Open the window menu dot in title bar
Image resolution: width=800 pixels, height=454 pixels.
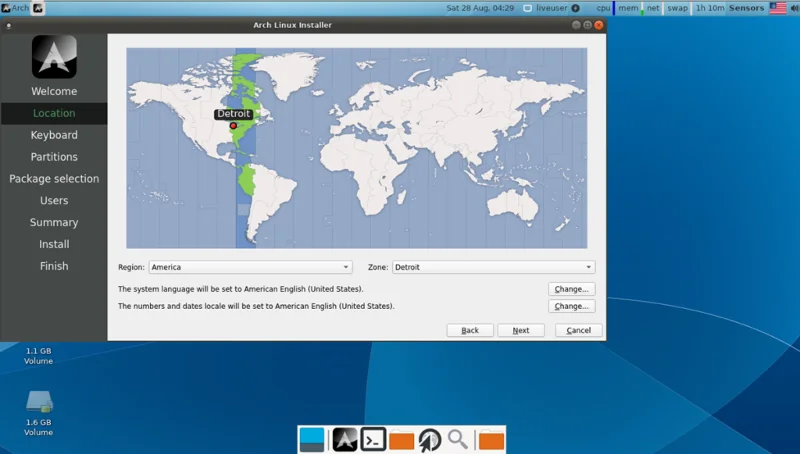(x=9, y=26)
